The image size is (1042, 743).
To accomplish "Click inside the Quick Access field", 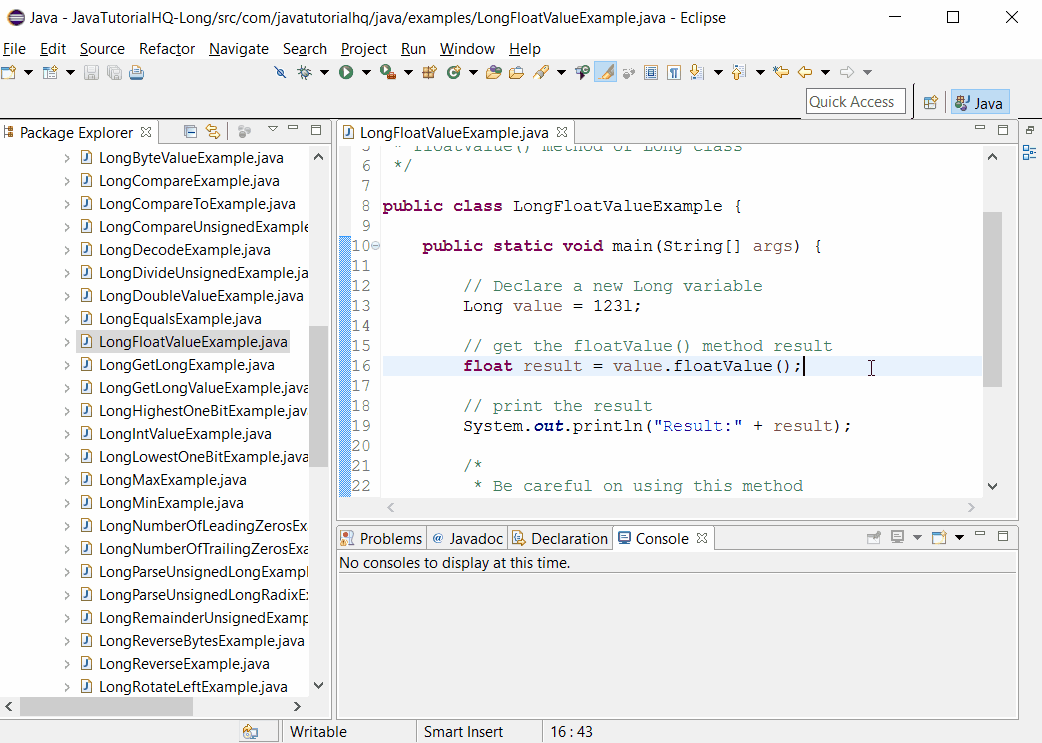I will [855, 101].
